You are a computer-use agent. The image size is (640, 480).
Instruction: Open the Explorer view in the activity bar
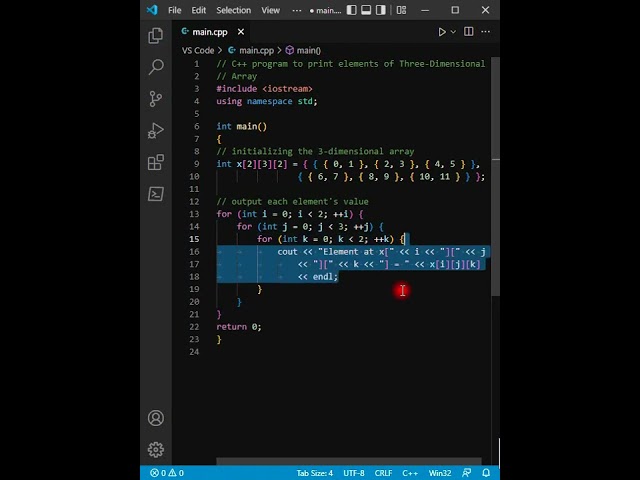pos(156,36)
